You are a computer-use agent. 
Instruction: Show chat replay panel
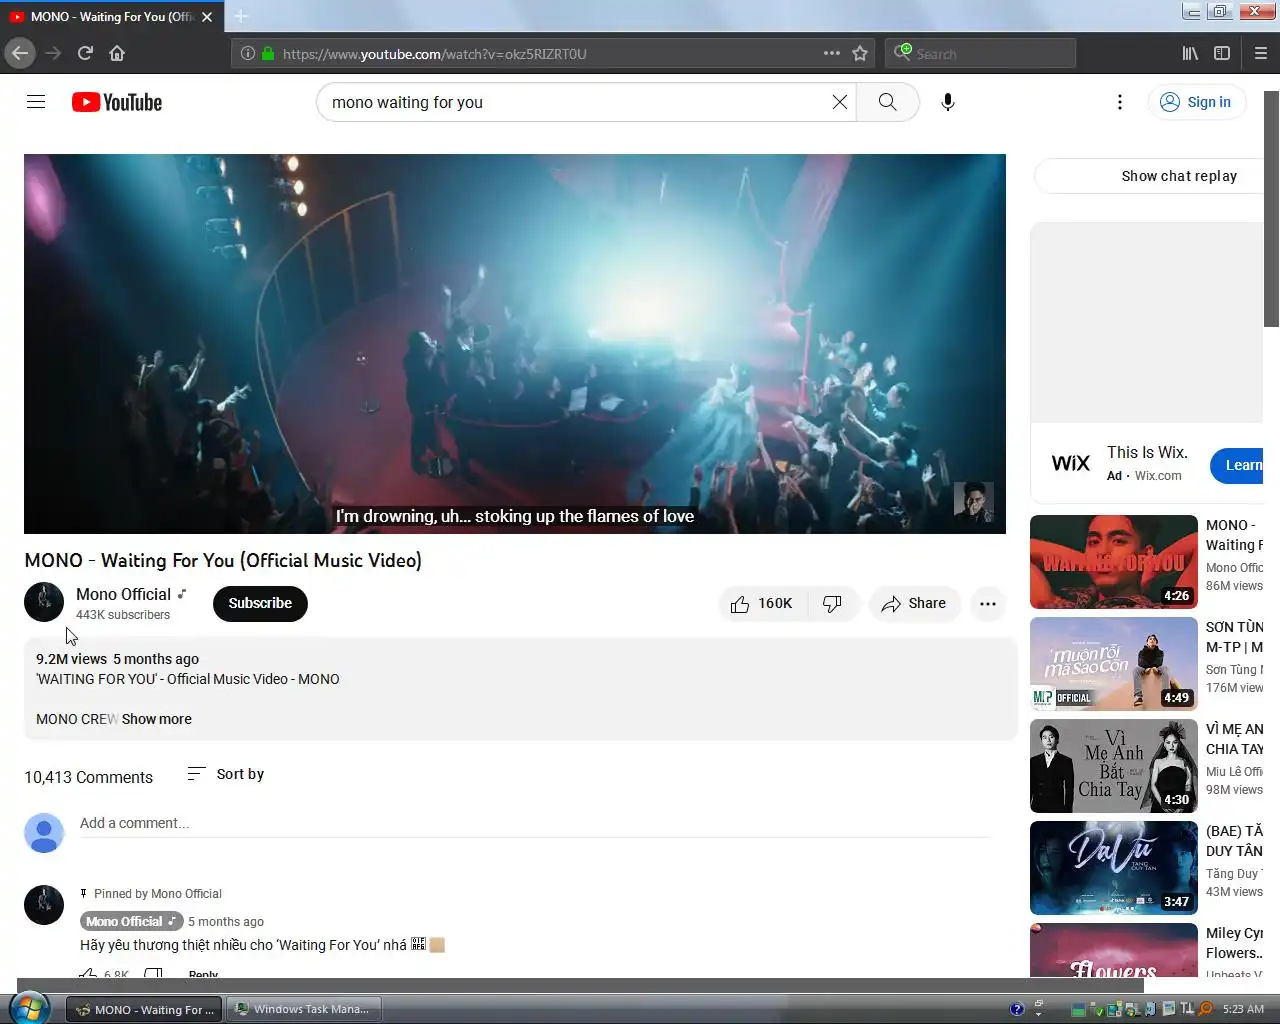[1150, 176]
